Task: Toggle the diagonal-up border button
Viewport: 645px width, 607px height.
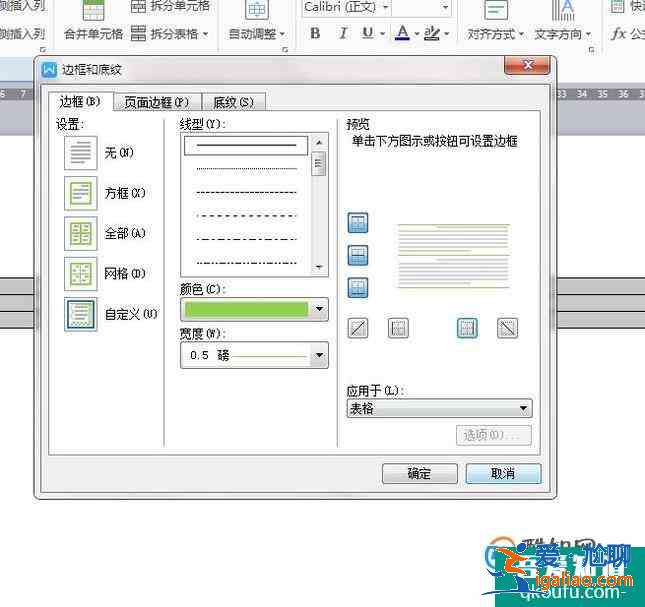Action: [x=358, y=328]
